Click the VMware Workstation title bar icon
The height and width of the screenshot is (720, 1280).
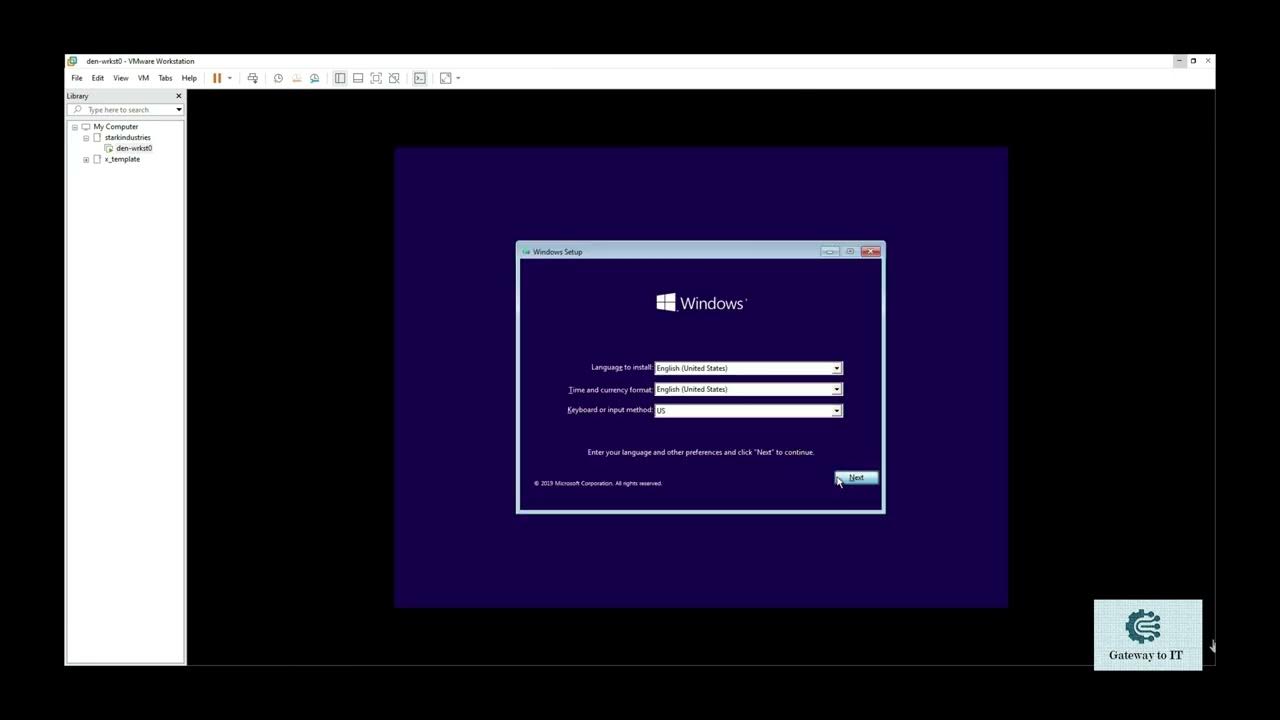pos(72,61)
